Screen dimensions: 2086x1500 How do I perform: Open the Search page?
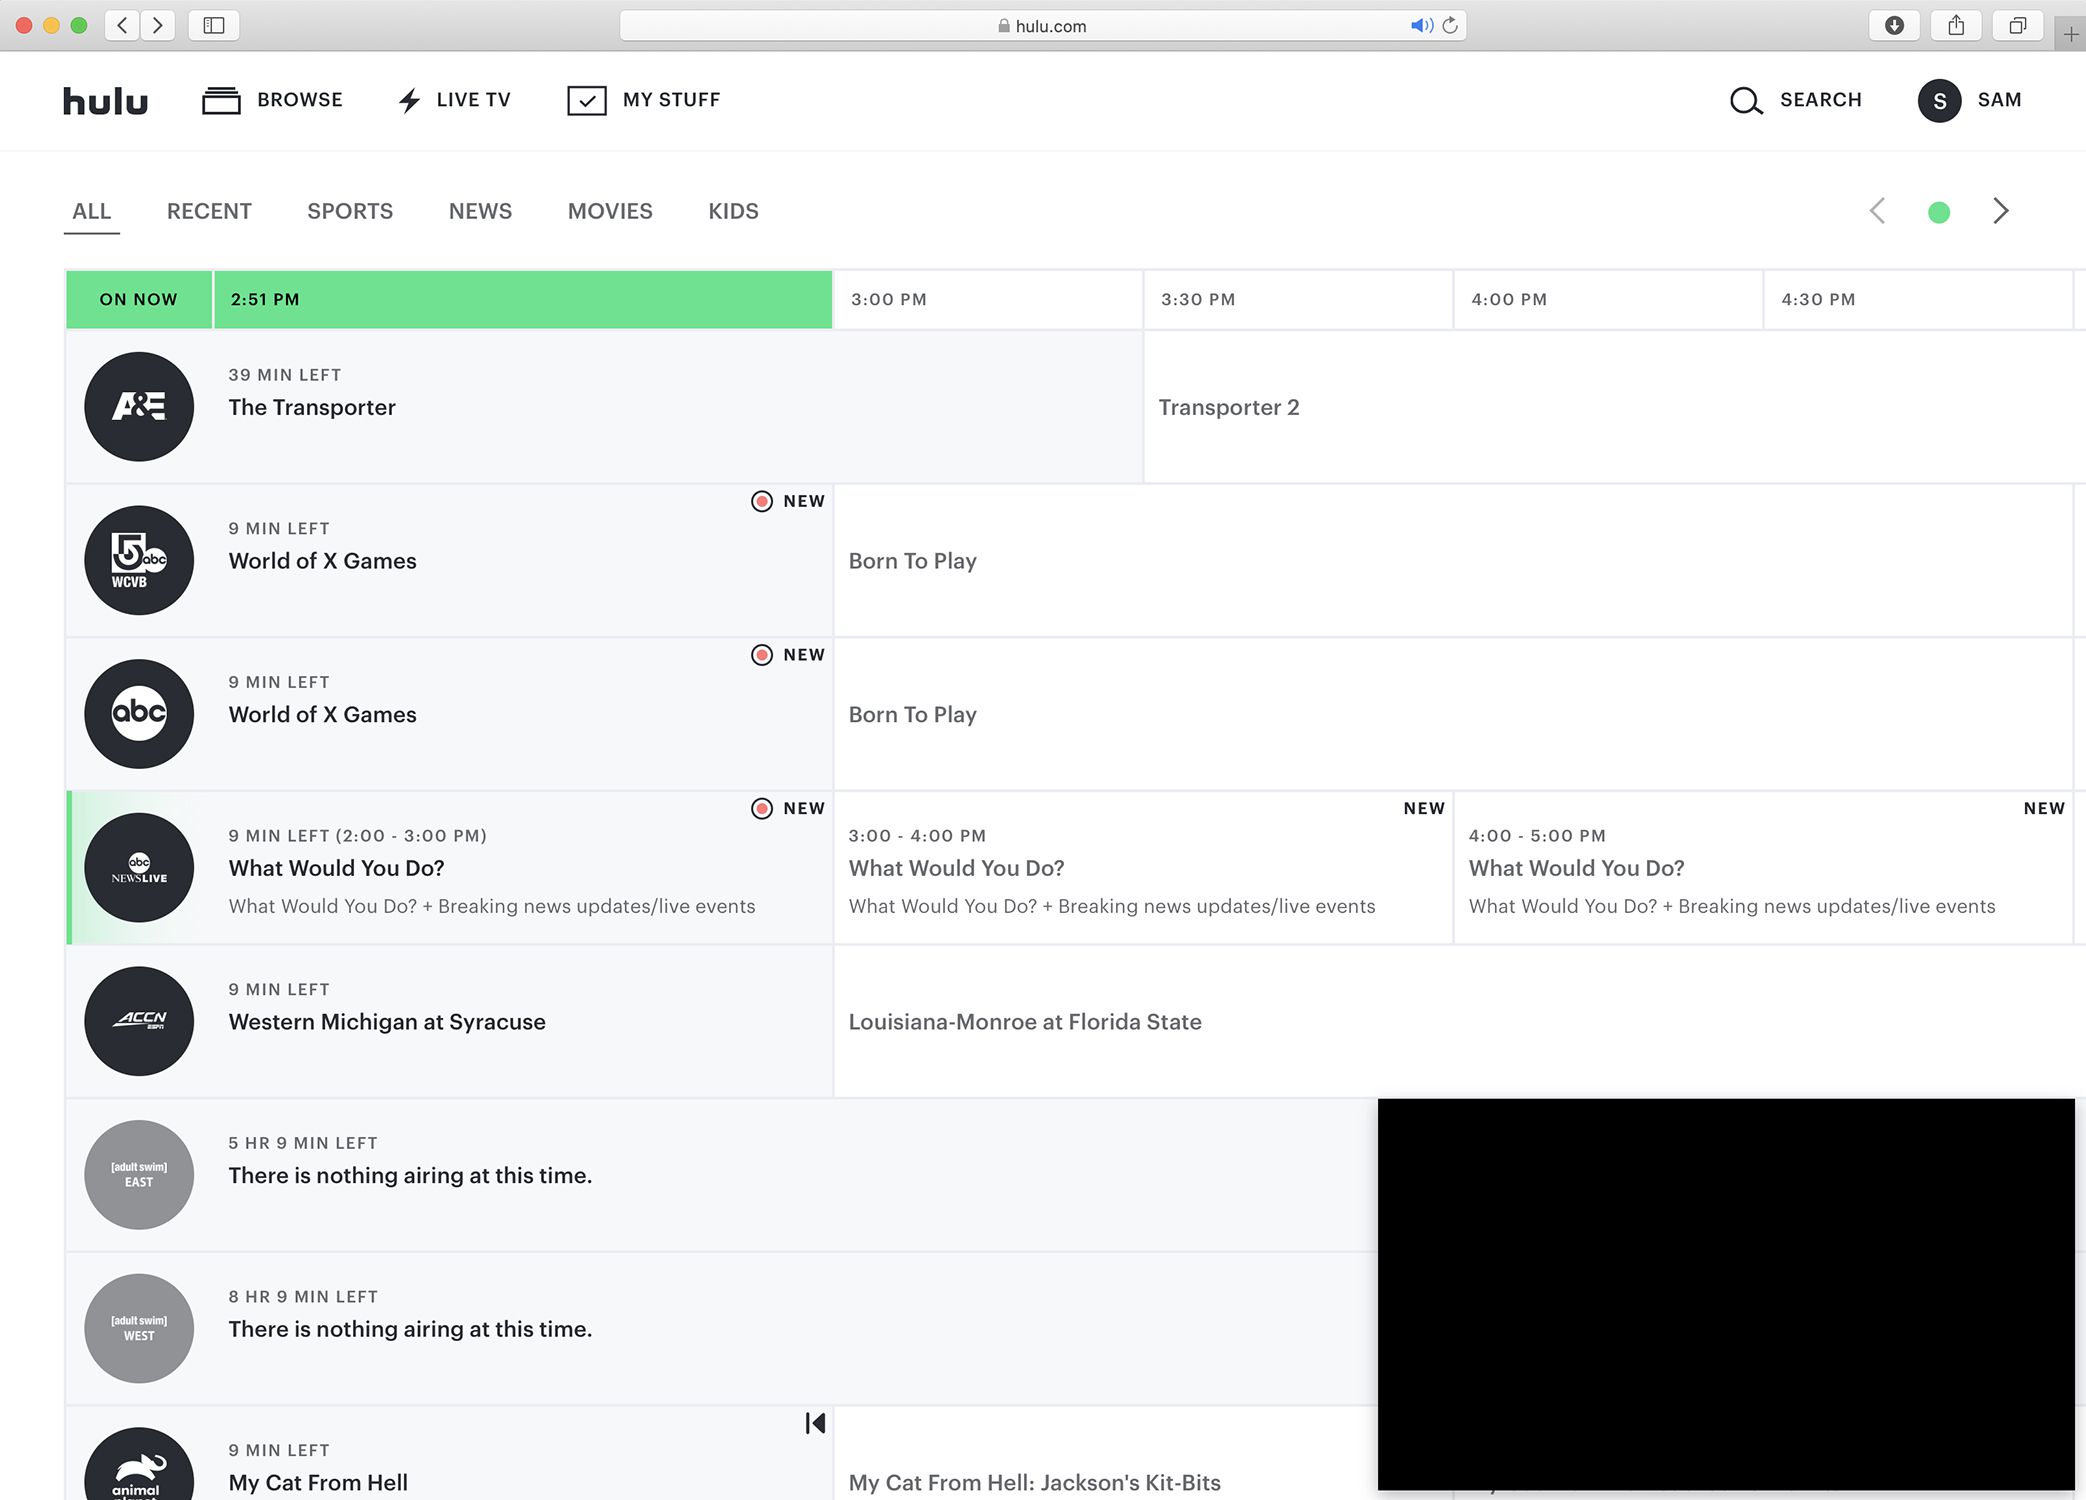click(x=1796, y=100)
